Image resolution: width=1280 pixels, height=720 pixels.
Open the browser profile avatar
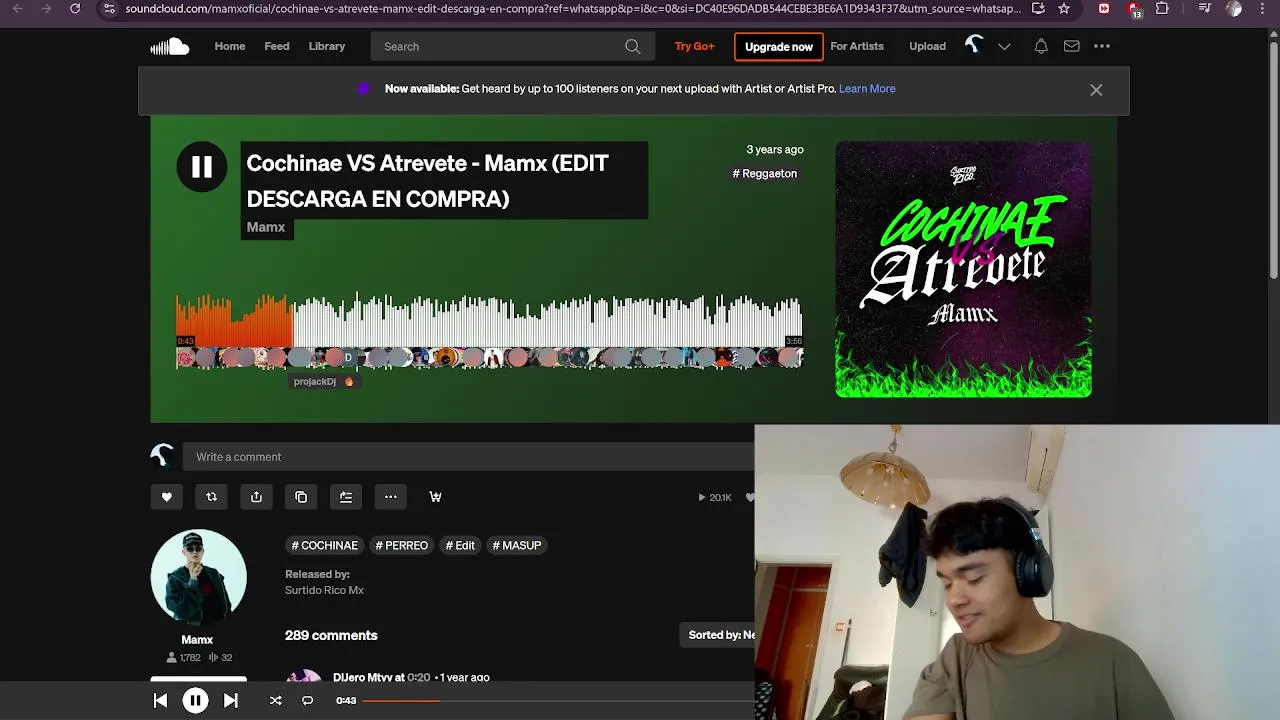[1233, 8]
